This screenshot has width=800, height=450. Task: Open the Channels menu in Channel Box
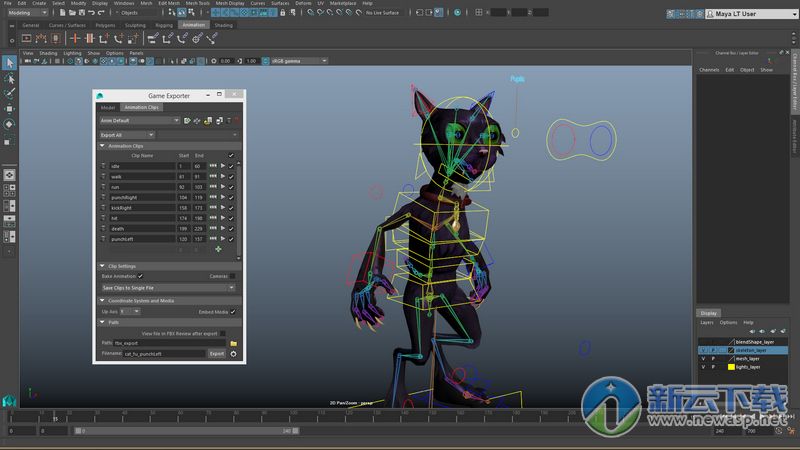point(709,70)
